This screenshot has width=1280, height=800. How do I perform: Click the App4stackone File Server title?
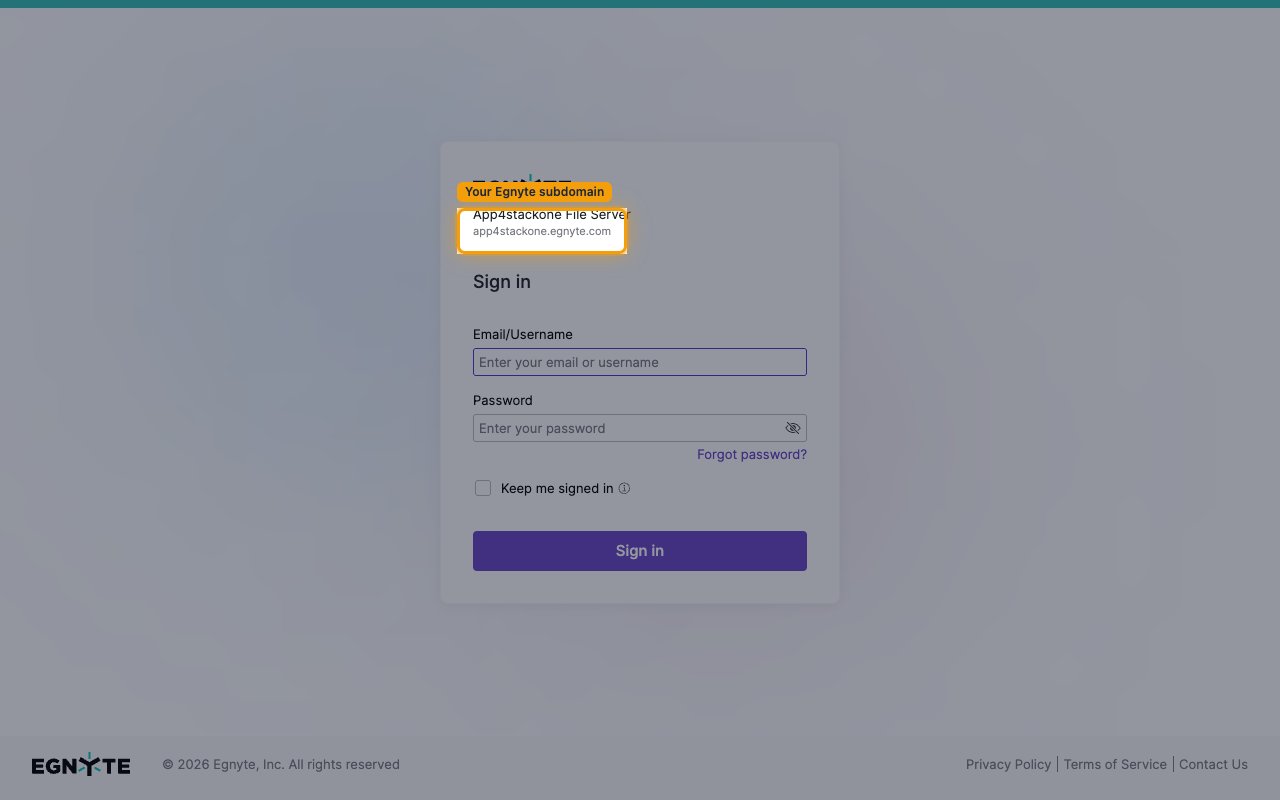552,214
